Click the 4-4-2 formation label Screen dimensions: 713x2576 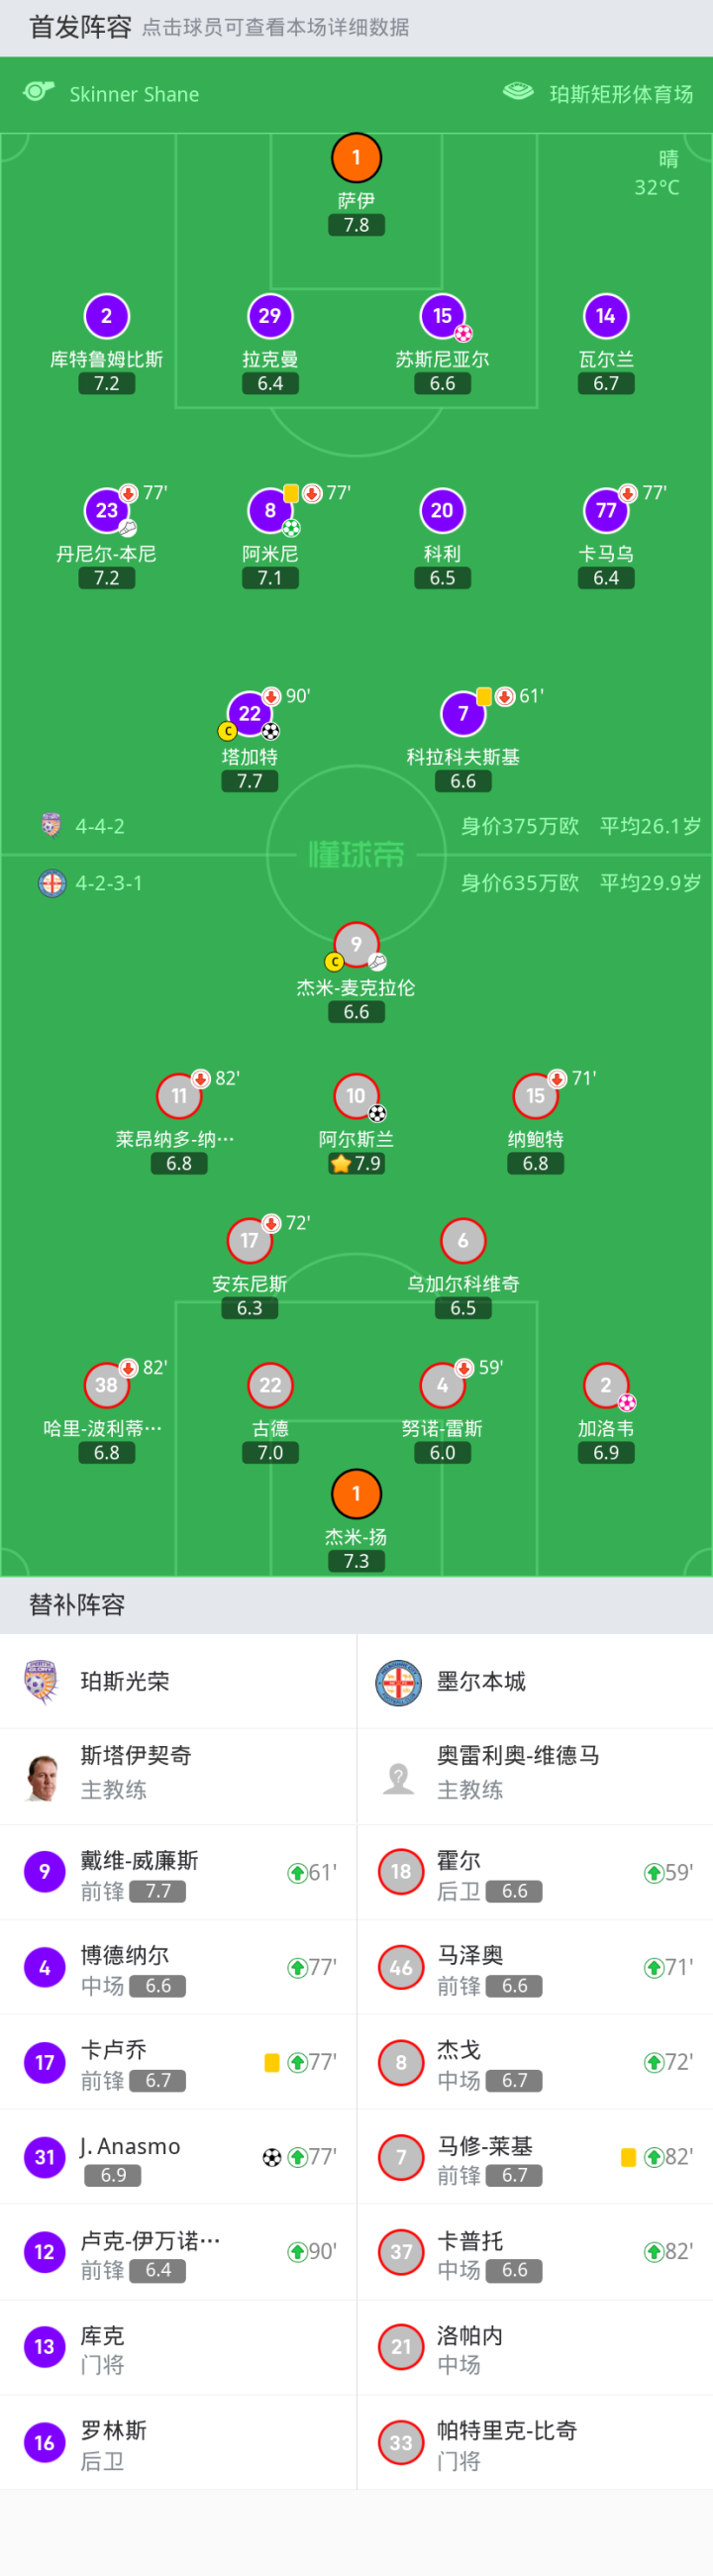coord(100,826)
